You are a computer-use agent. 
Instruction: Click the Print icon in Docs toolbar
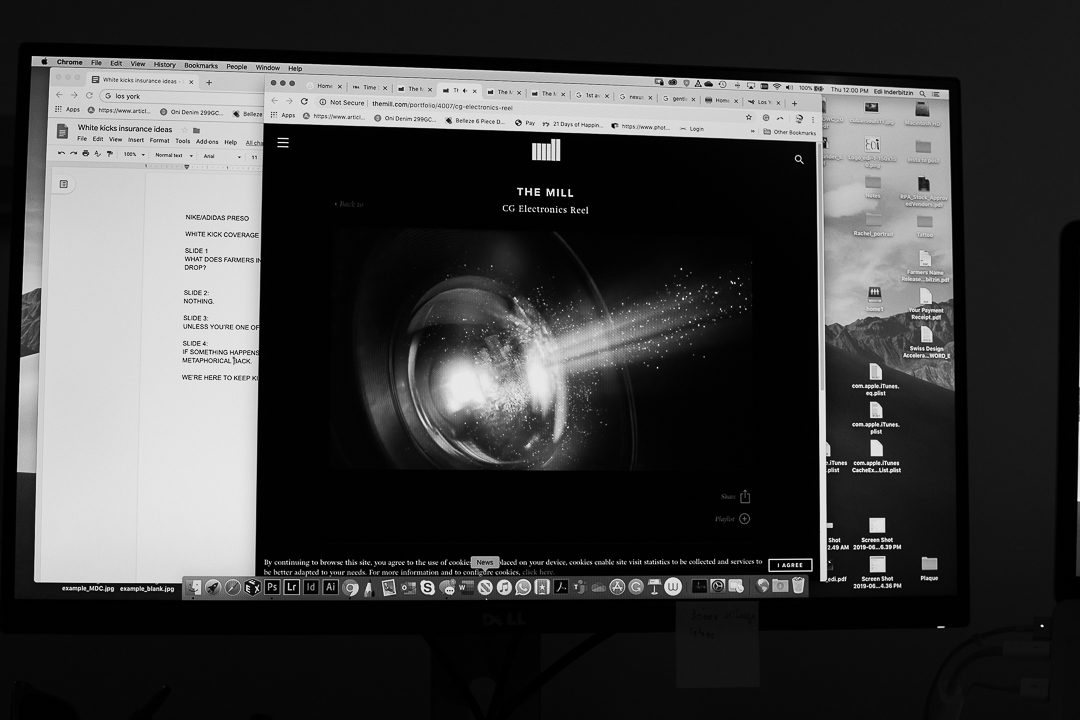(x=85, y=154)
